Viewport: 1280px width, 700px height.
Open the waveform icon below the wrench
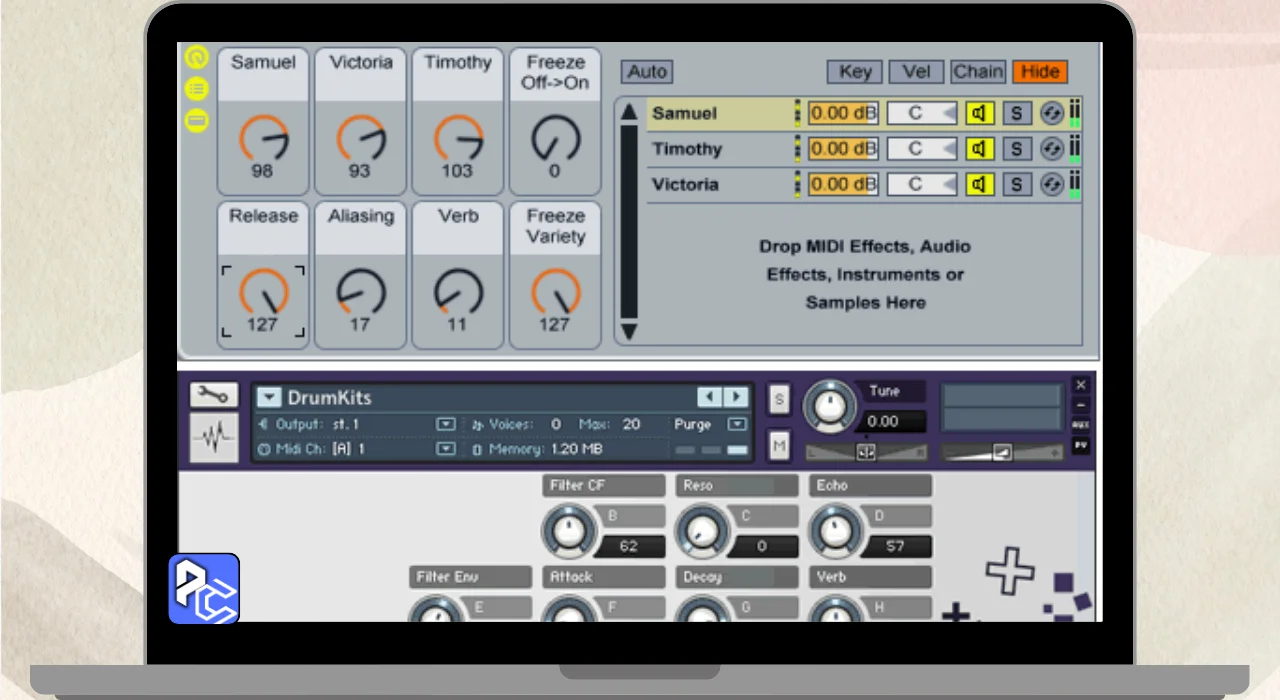point(215,437)
